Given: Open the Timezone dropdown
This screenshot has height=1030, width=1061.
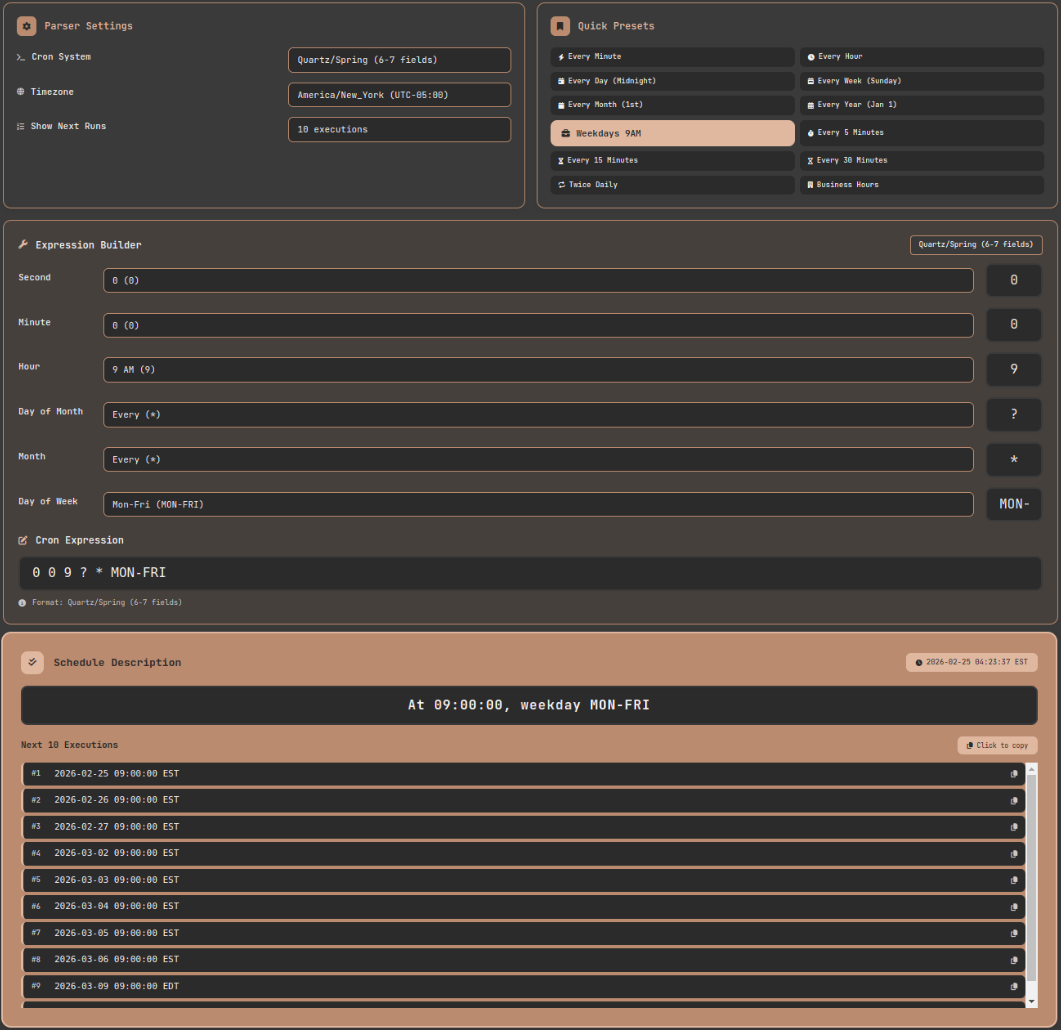Looking at the screenshot, I should (399, 94).
